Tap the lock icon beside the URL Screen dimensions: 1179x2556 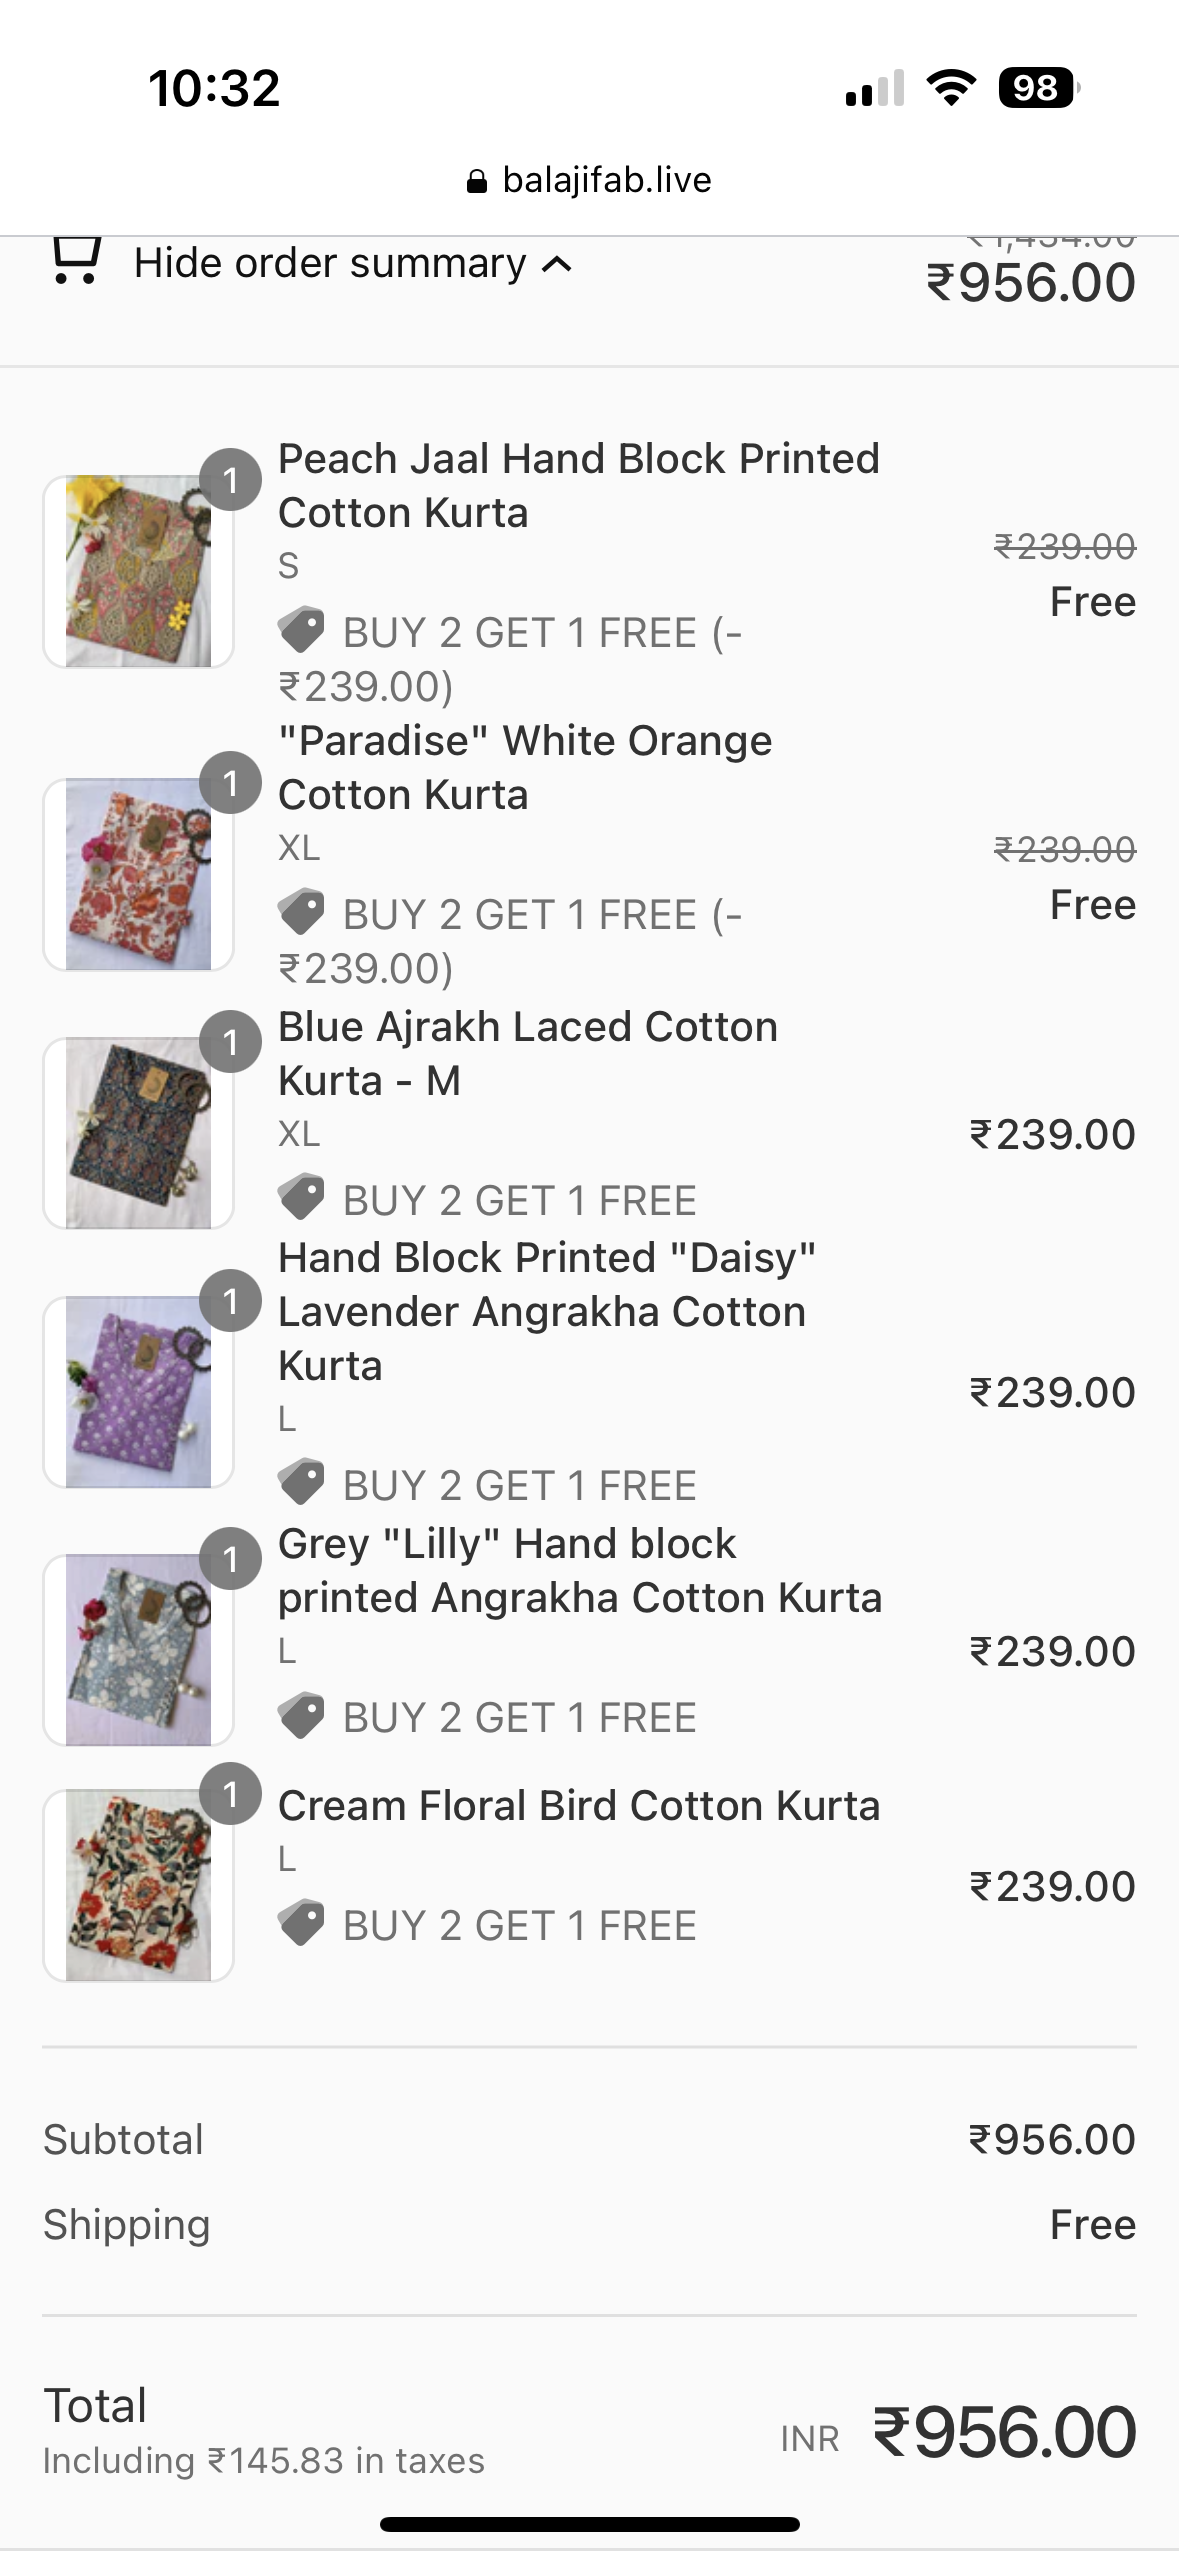pyautogui.click(x=477, y=182)
